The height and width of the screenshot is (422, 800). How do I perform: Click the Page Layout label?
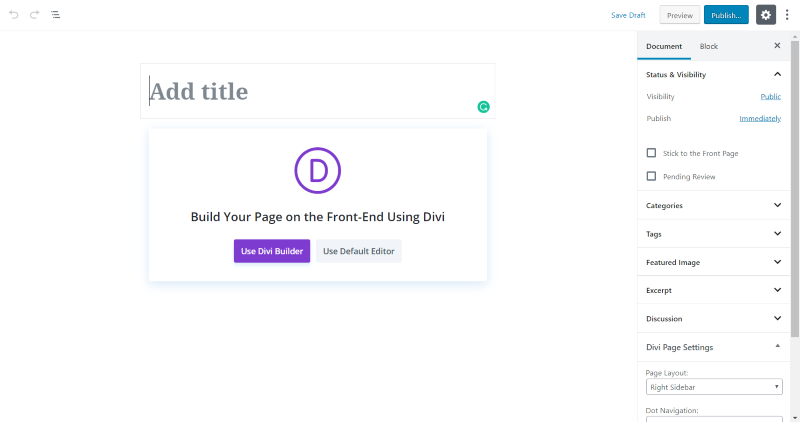click(666, 373)
